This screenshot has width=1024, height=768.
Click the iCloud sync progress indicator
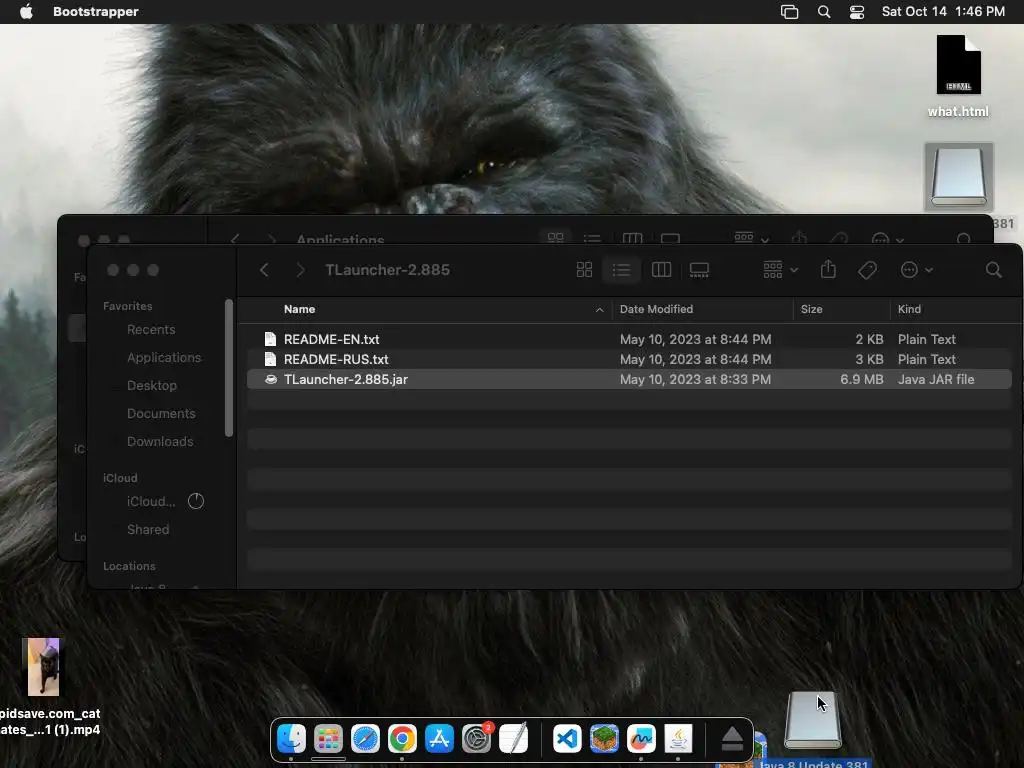196,501
